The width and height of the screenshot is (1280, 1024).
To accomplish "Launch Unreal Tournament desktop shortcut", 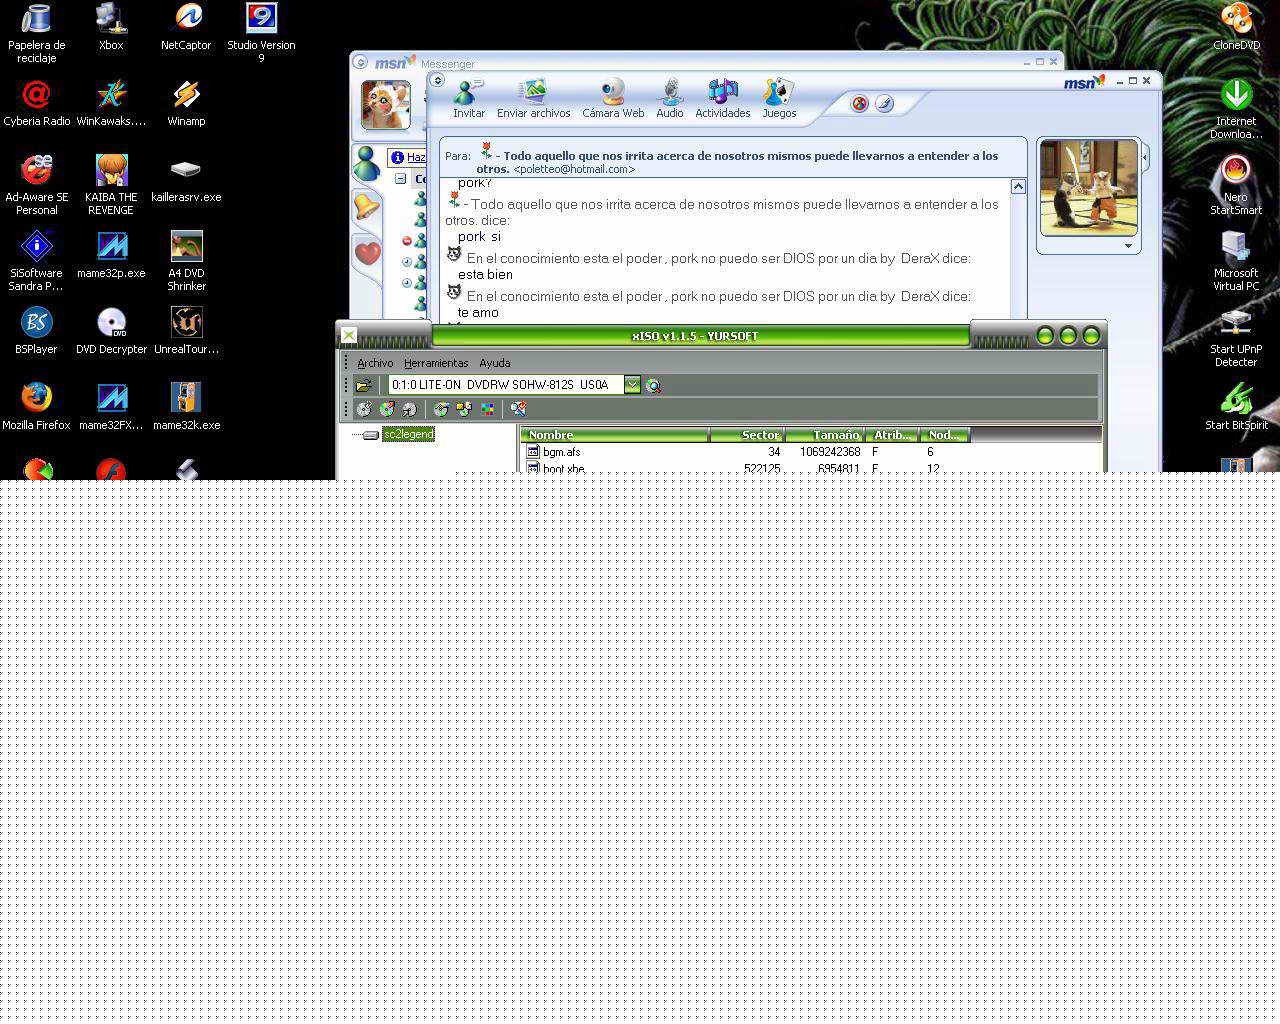I will (186, 331).
